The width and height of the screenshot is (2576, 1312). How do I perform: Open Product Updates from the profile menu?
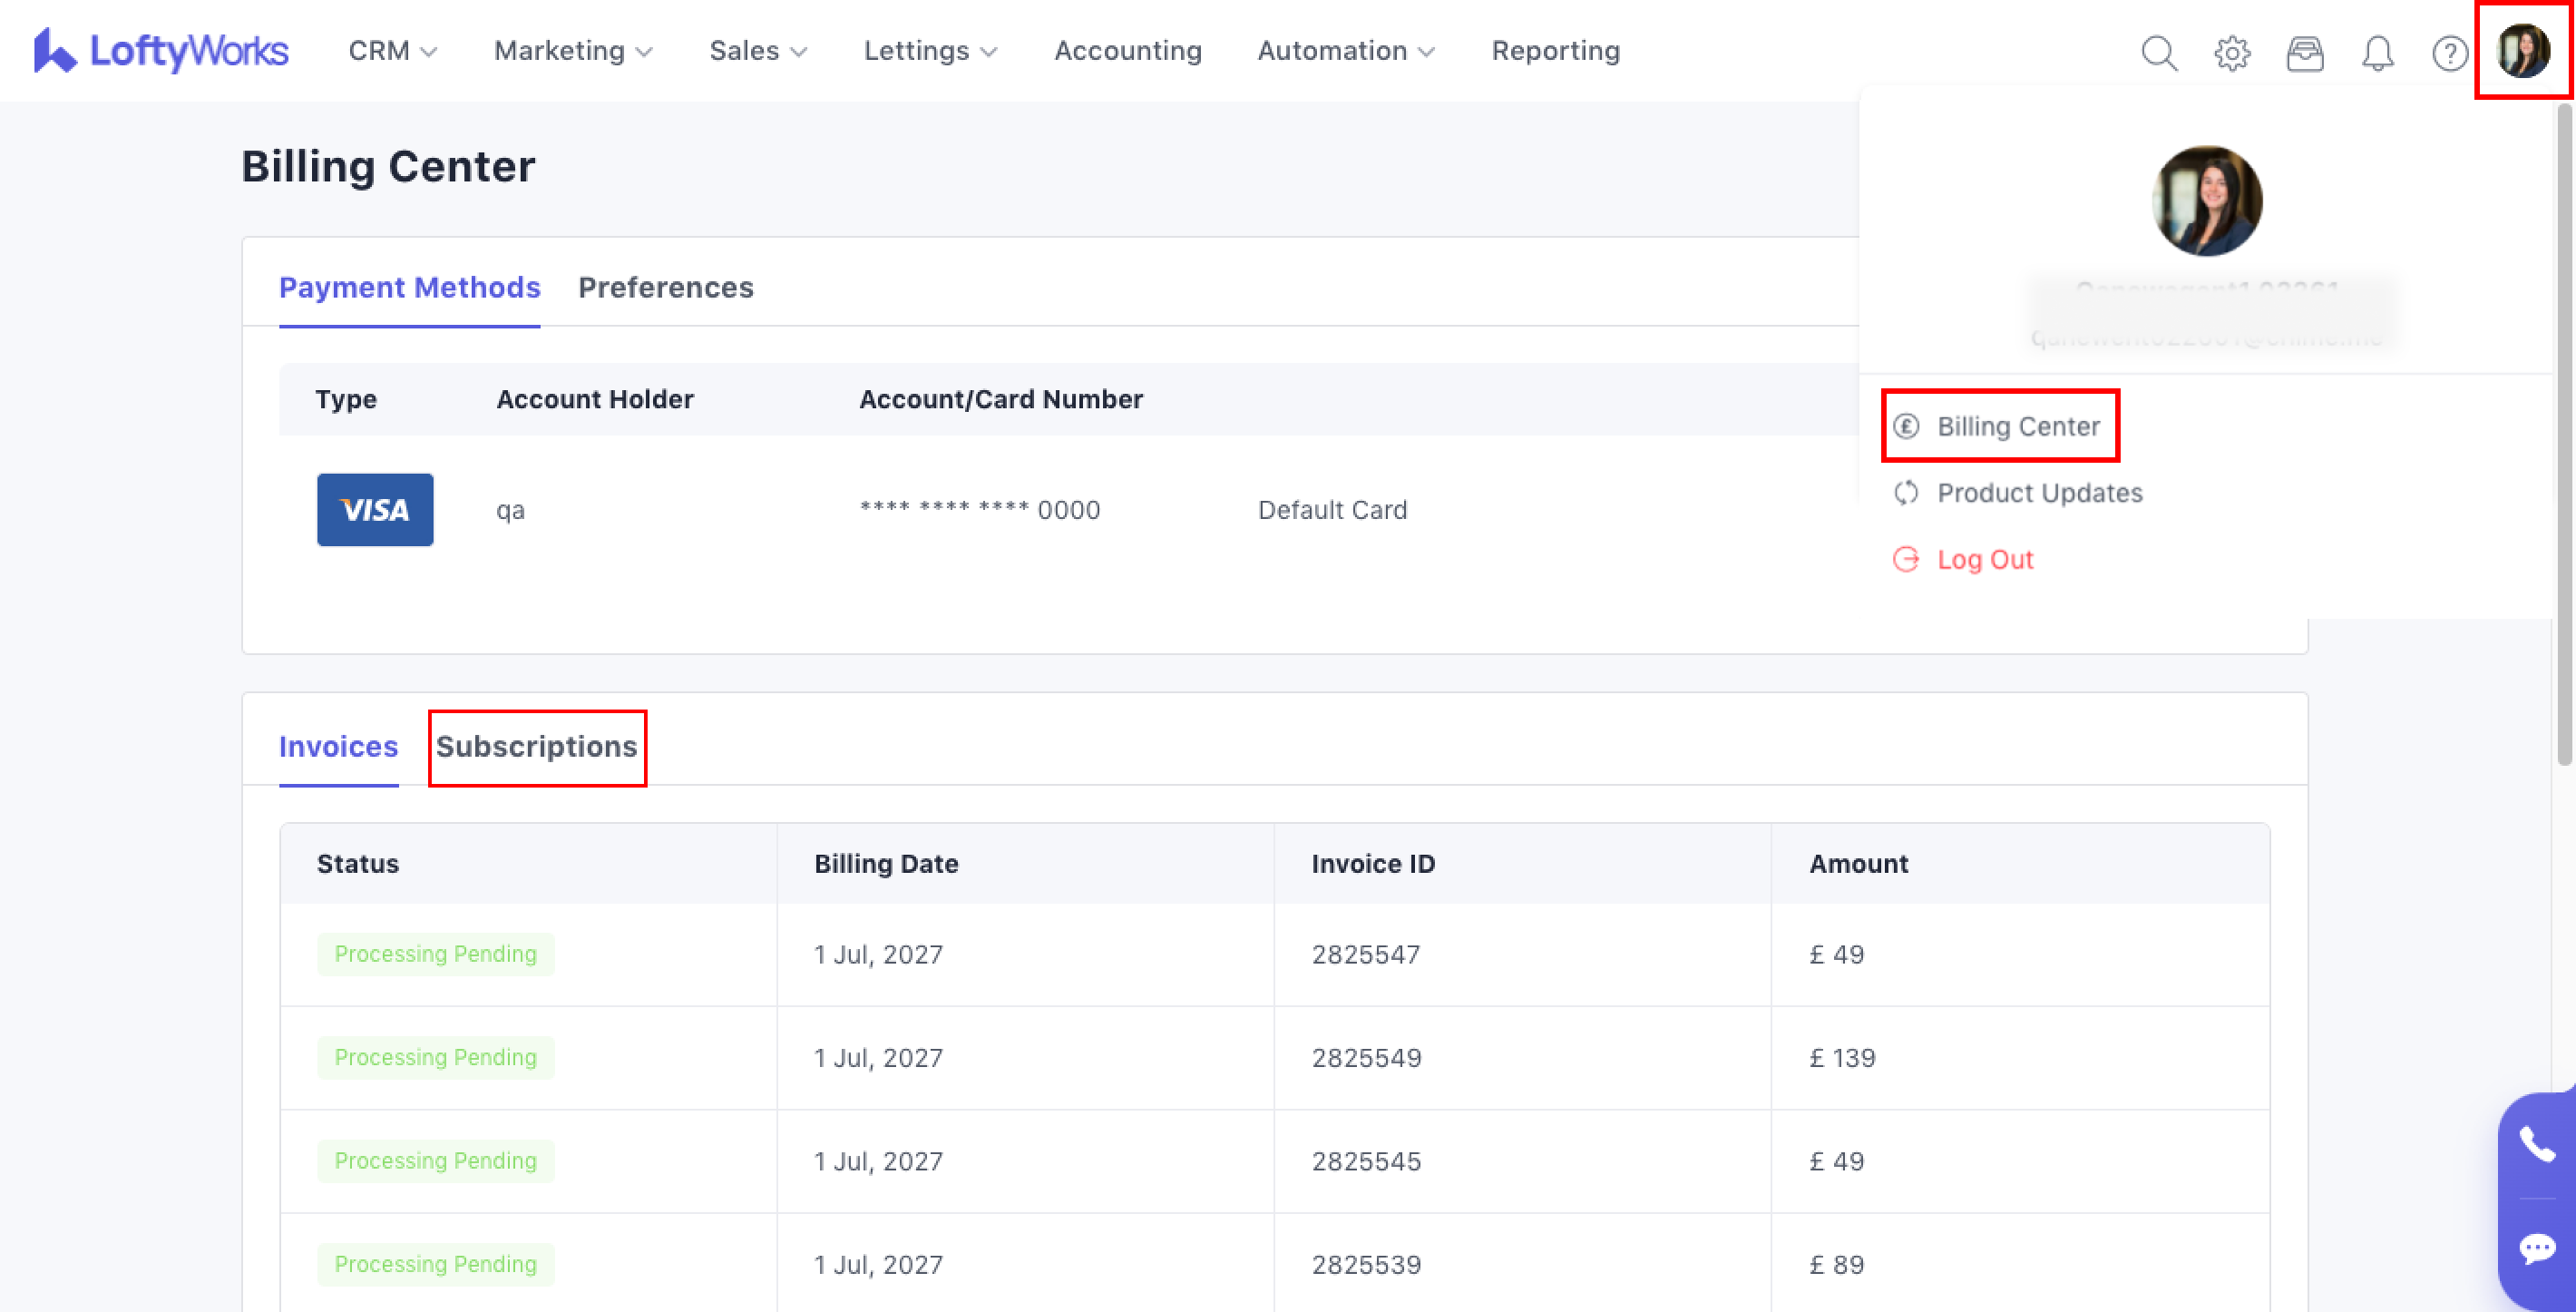pyautogui.click(x=2039, y=492)
